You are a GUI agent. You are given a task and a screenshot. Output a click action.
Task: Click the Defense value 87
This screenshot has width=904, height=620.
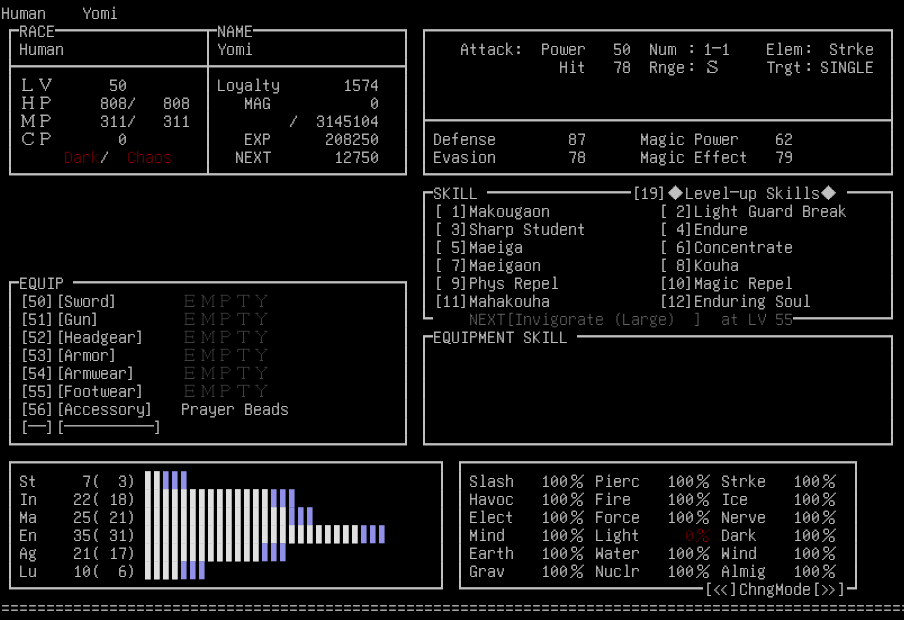click(577, 140)
